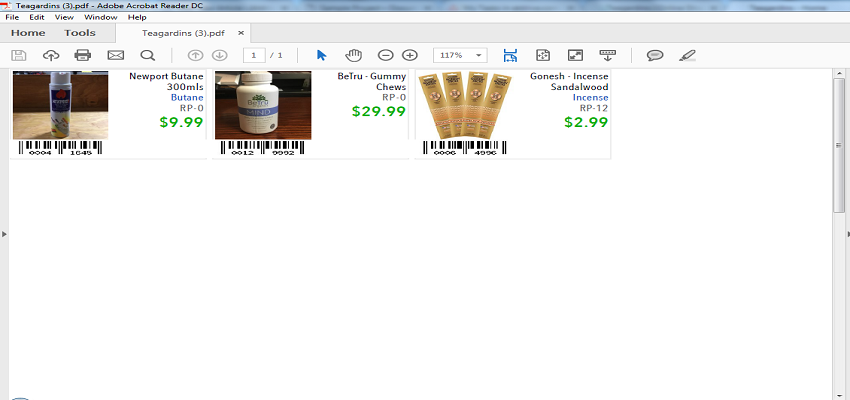Switch to the Home tab
Screen dimensions: 850x400
coord(28,33)
